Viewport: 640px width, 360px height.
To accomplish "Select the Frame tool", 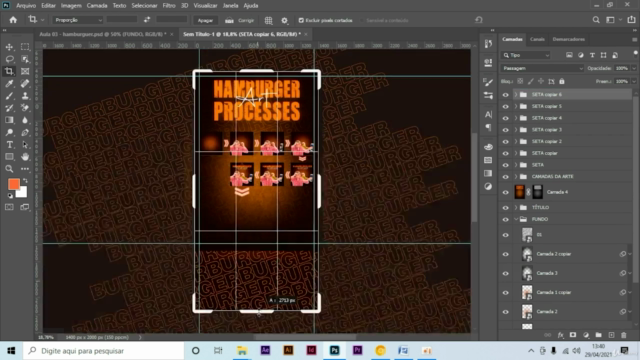I will 25,71.
